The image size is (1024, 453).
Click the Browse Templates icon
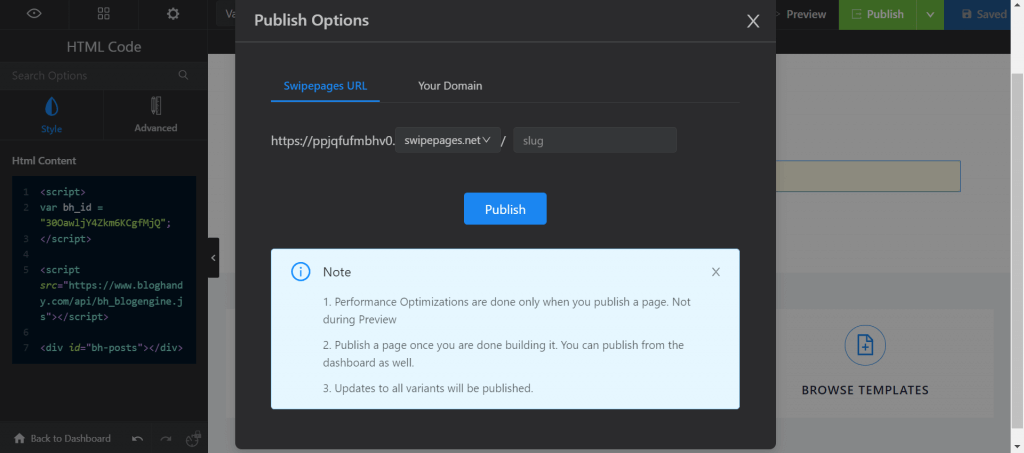tap(865, 344)
